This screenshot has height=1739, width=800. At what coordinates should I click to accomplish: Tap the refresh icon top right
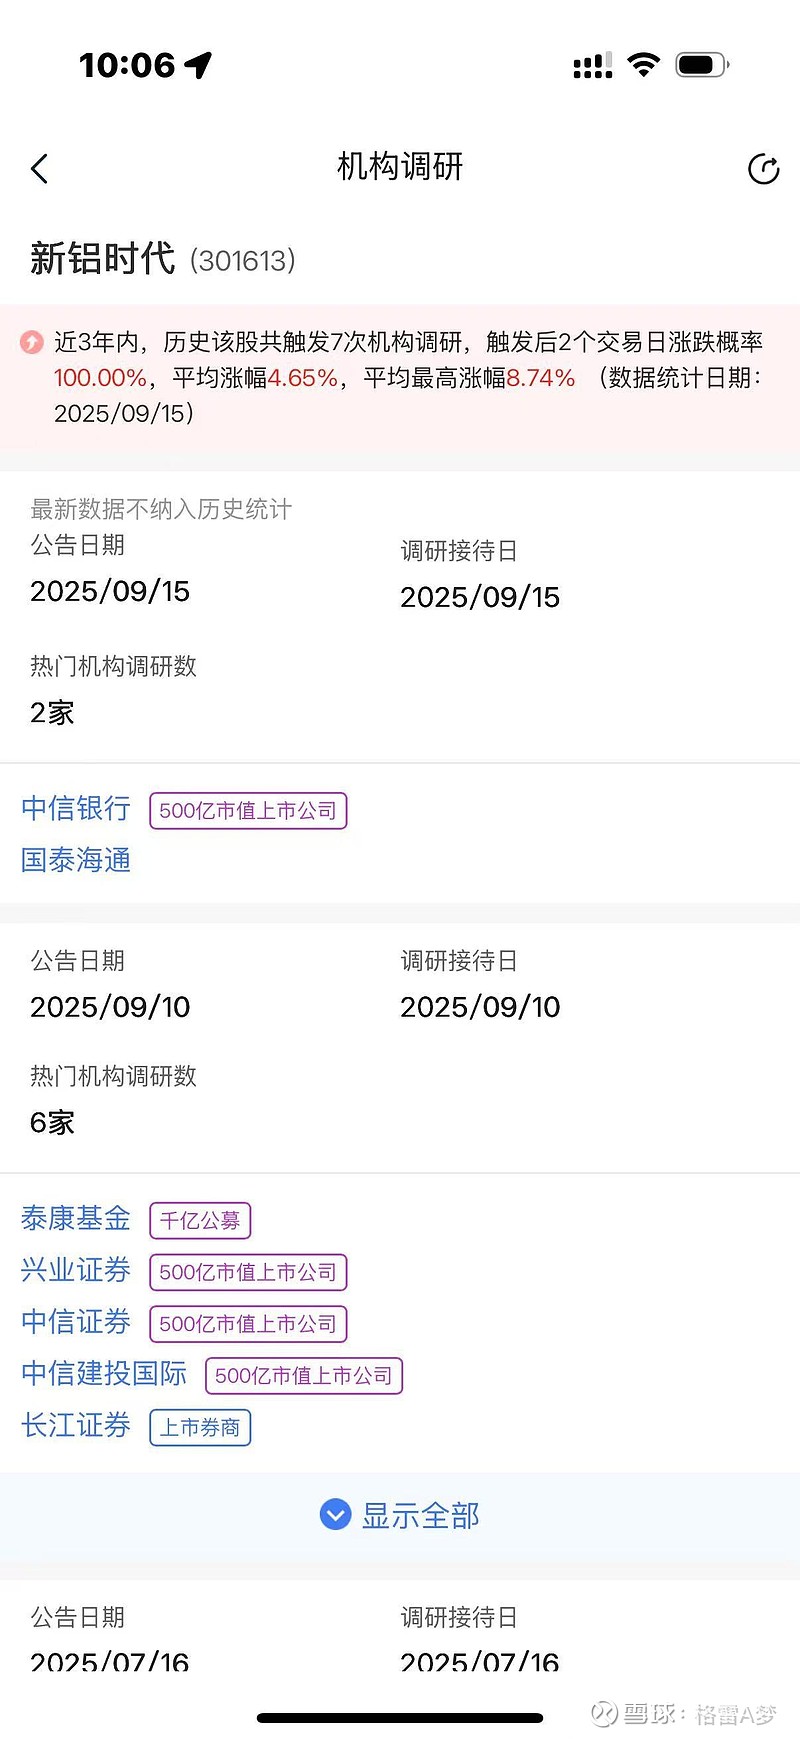[763, 169]
